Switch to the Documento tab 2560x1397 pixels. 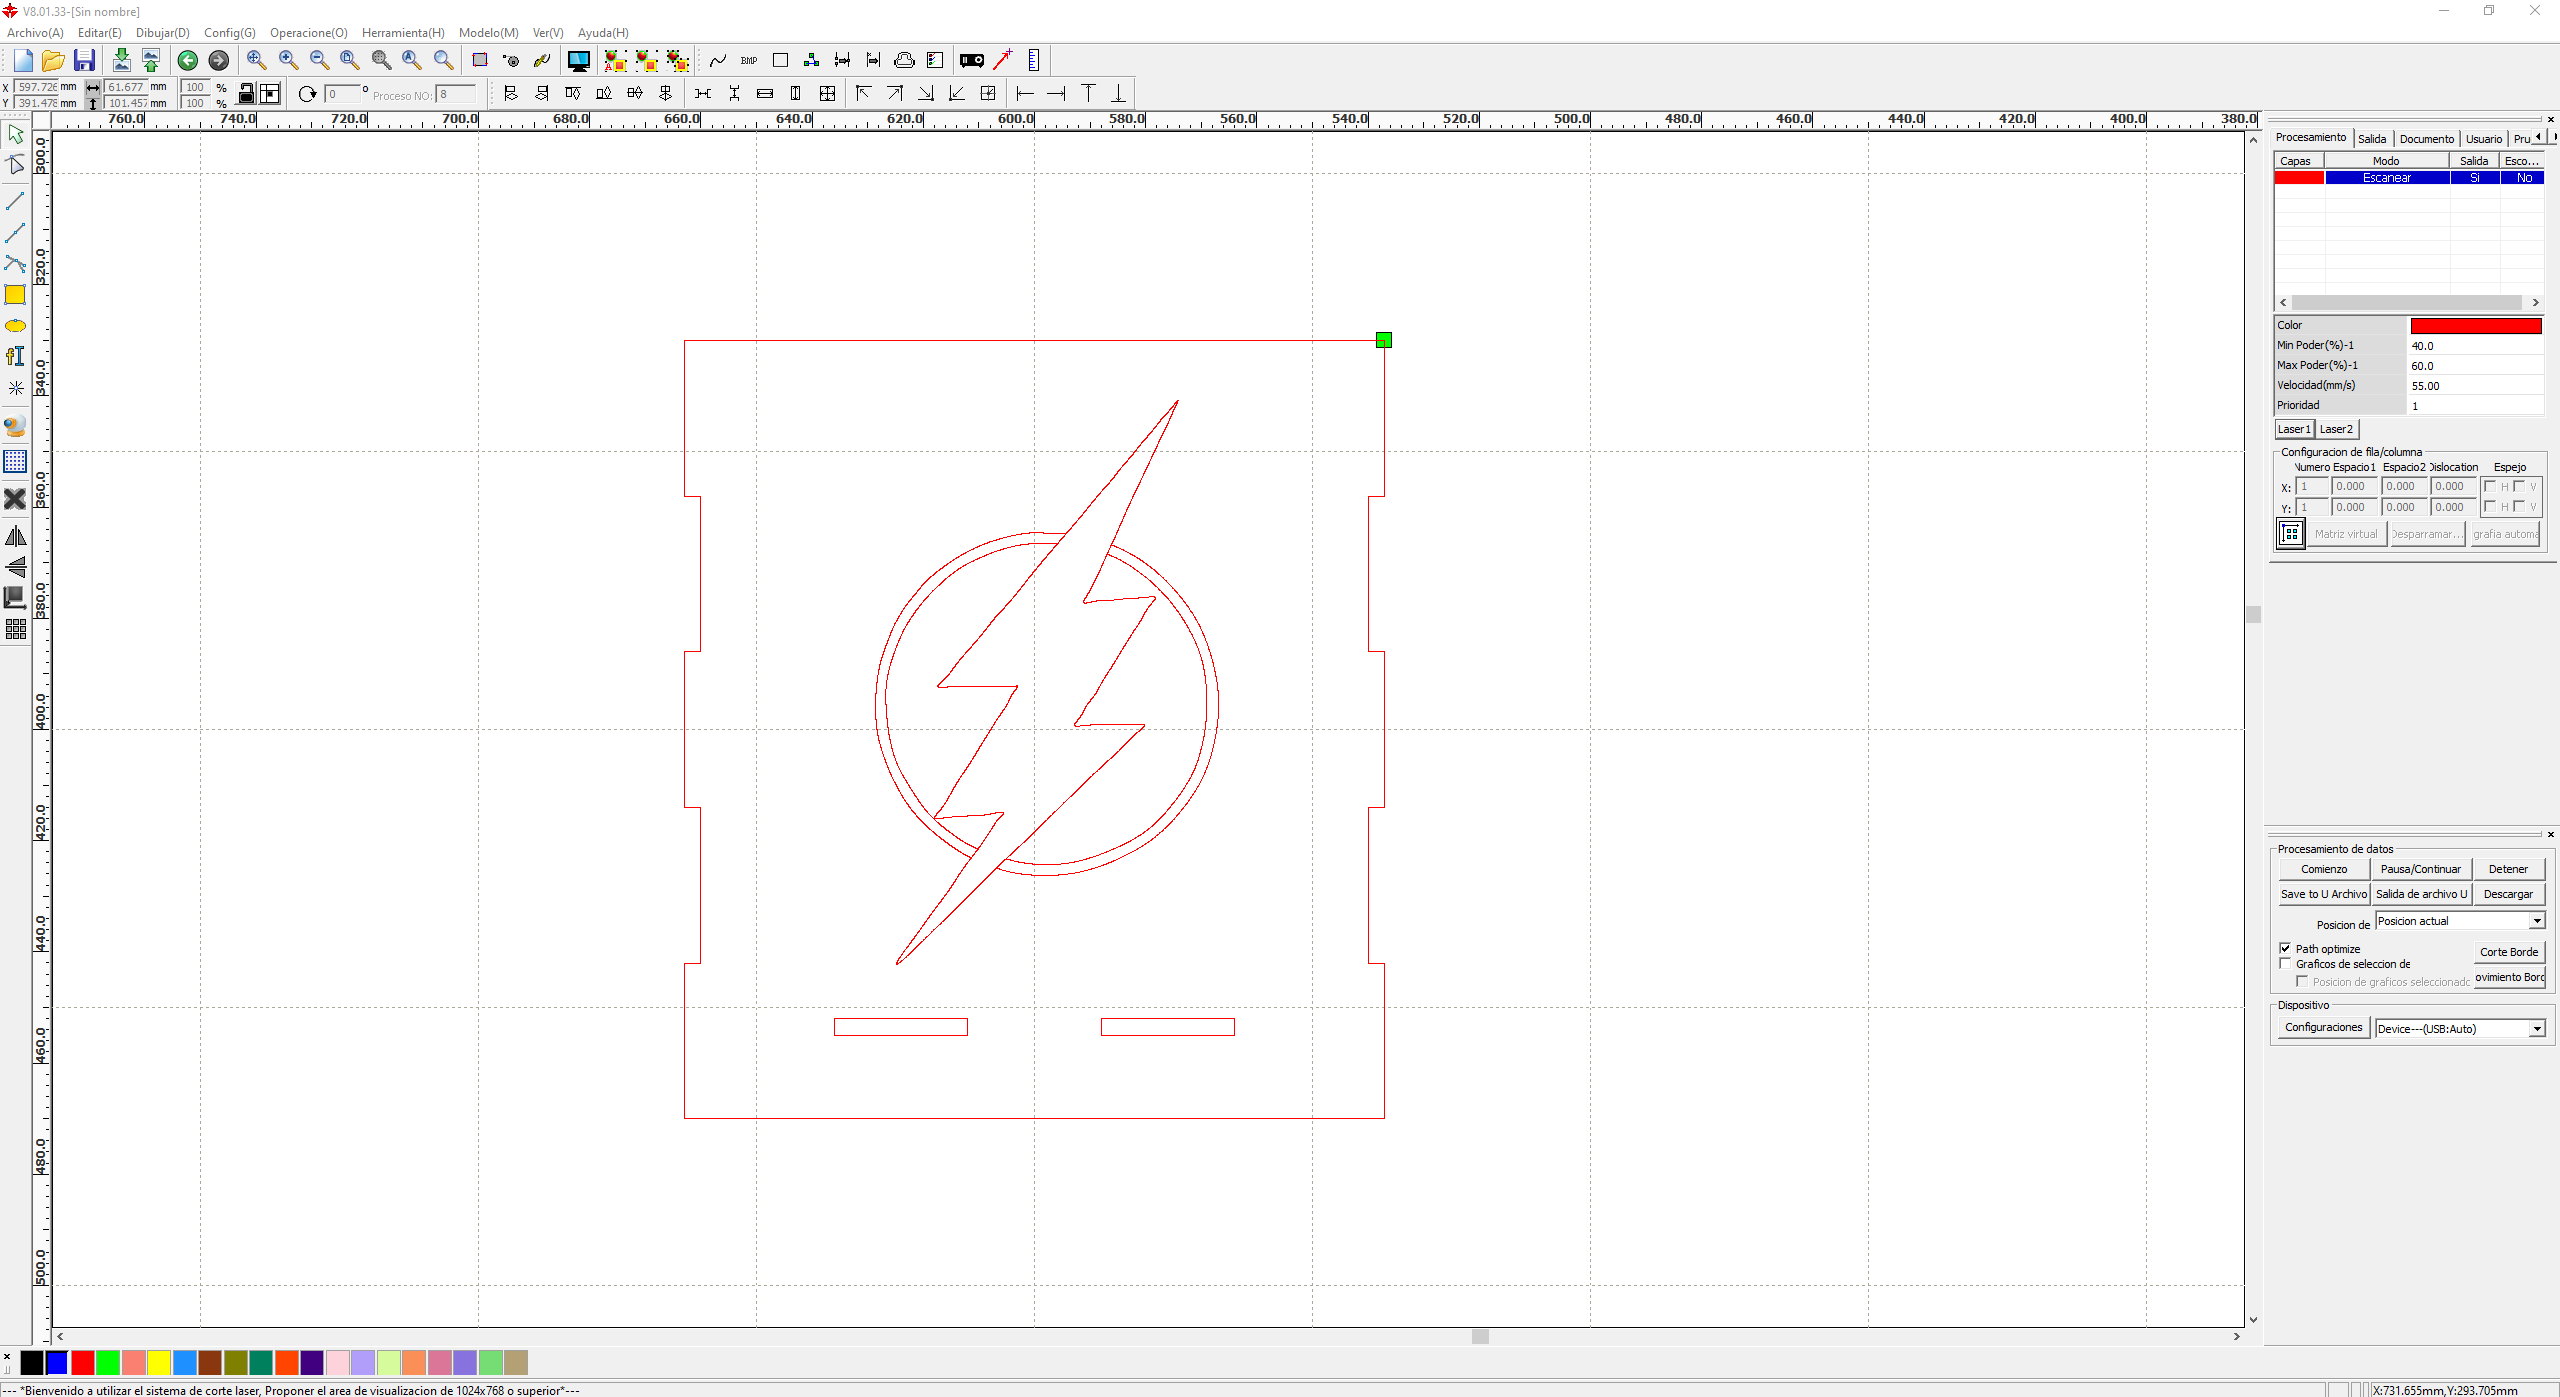pos(2427,139)
